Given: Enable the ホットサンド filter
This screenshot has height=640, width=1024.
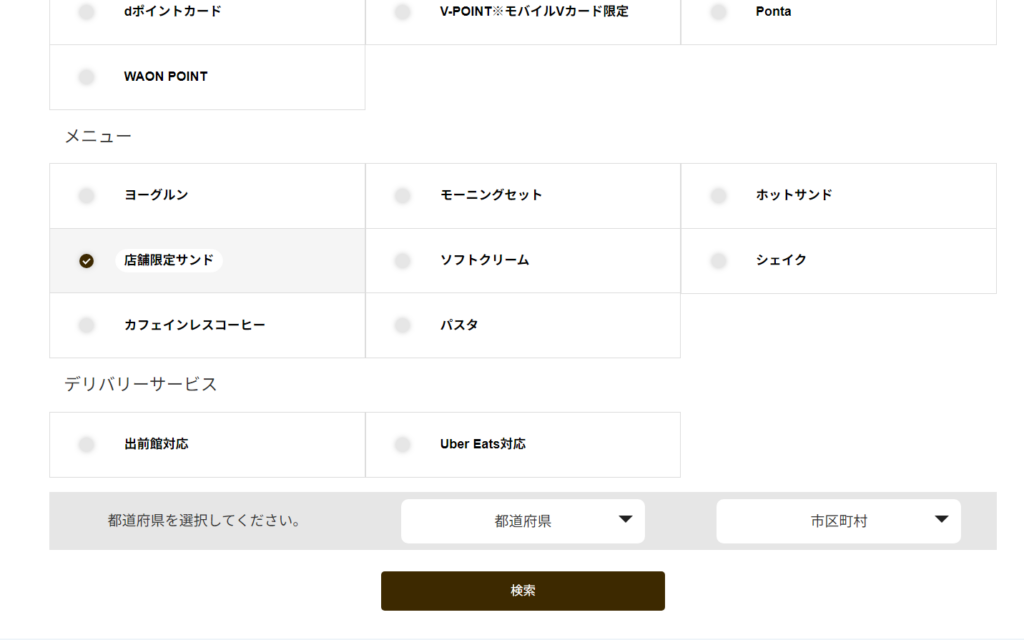Looking at the screenshot, I should [718, 196].
